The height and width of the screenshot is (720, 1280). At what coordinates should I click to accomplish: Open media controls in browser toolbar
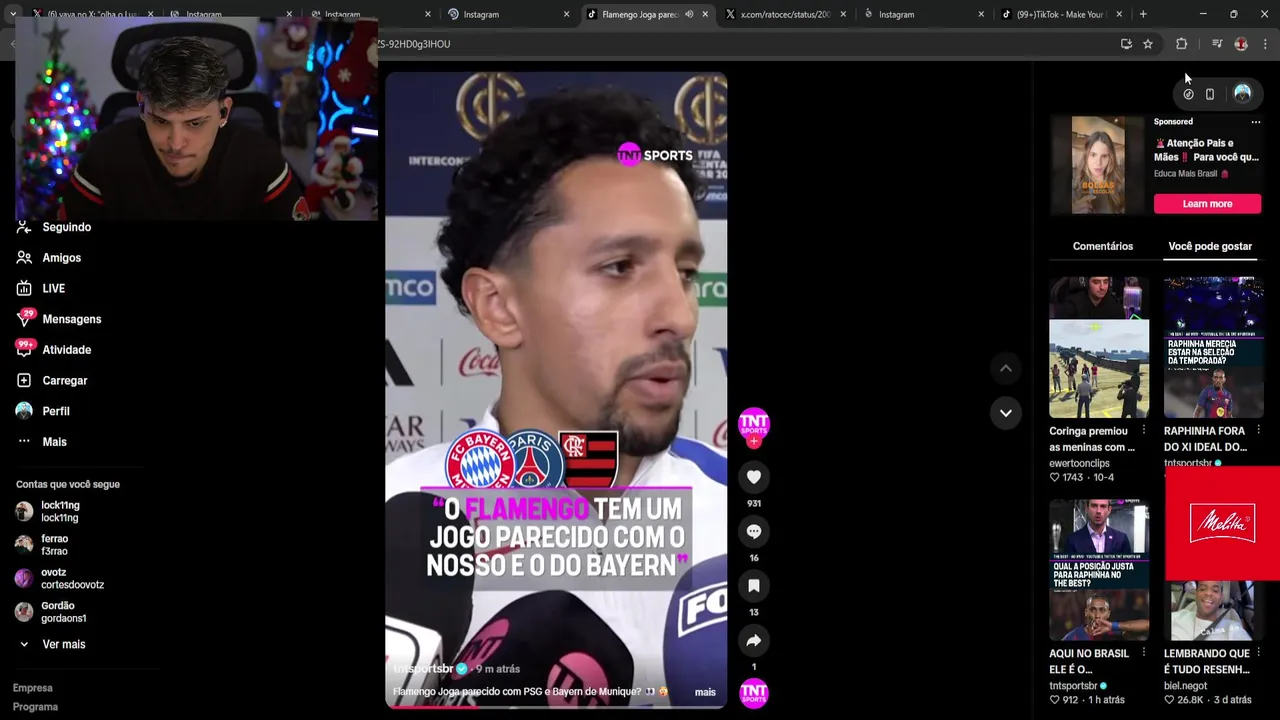(1217, 44)
